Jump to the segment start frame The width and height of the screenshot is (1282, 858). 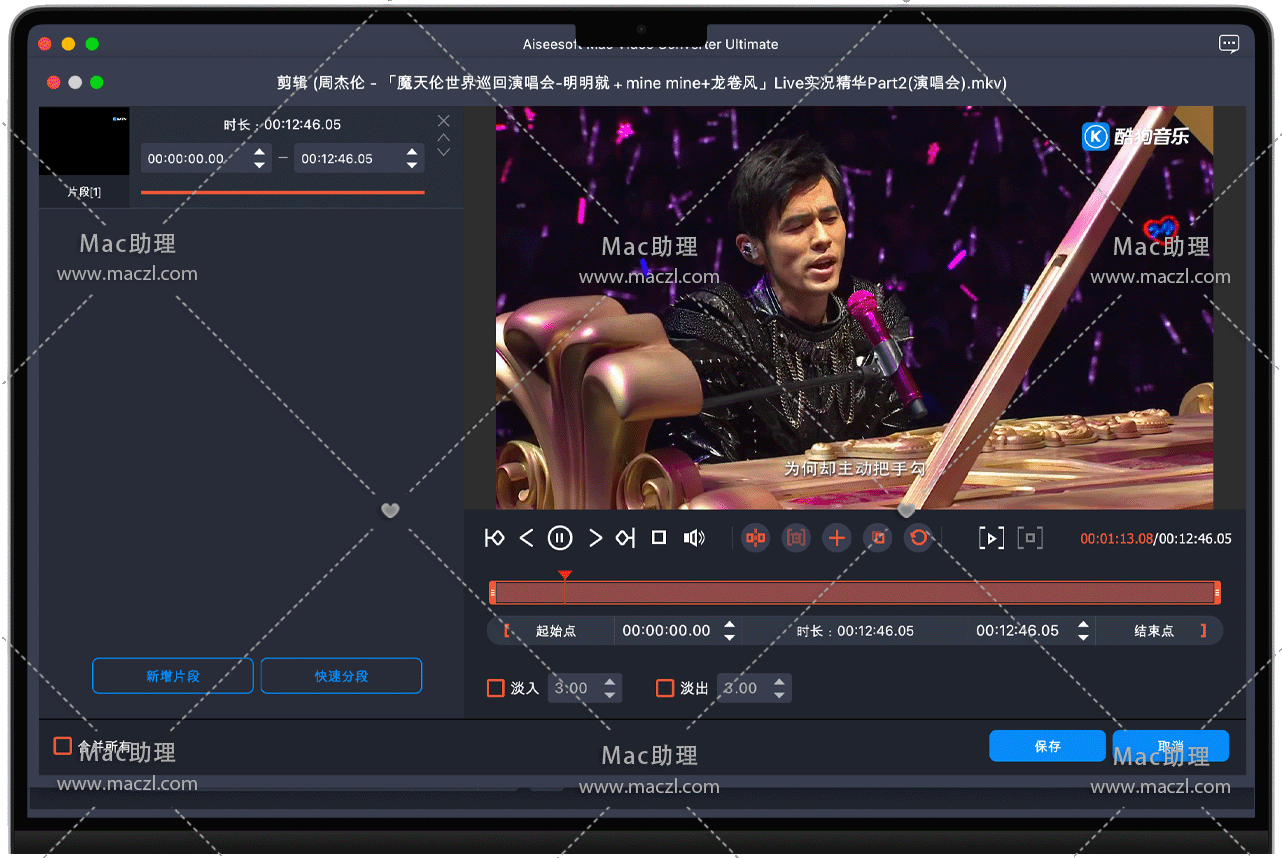click(x=494, y=538)
